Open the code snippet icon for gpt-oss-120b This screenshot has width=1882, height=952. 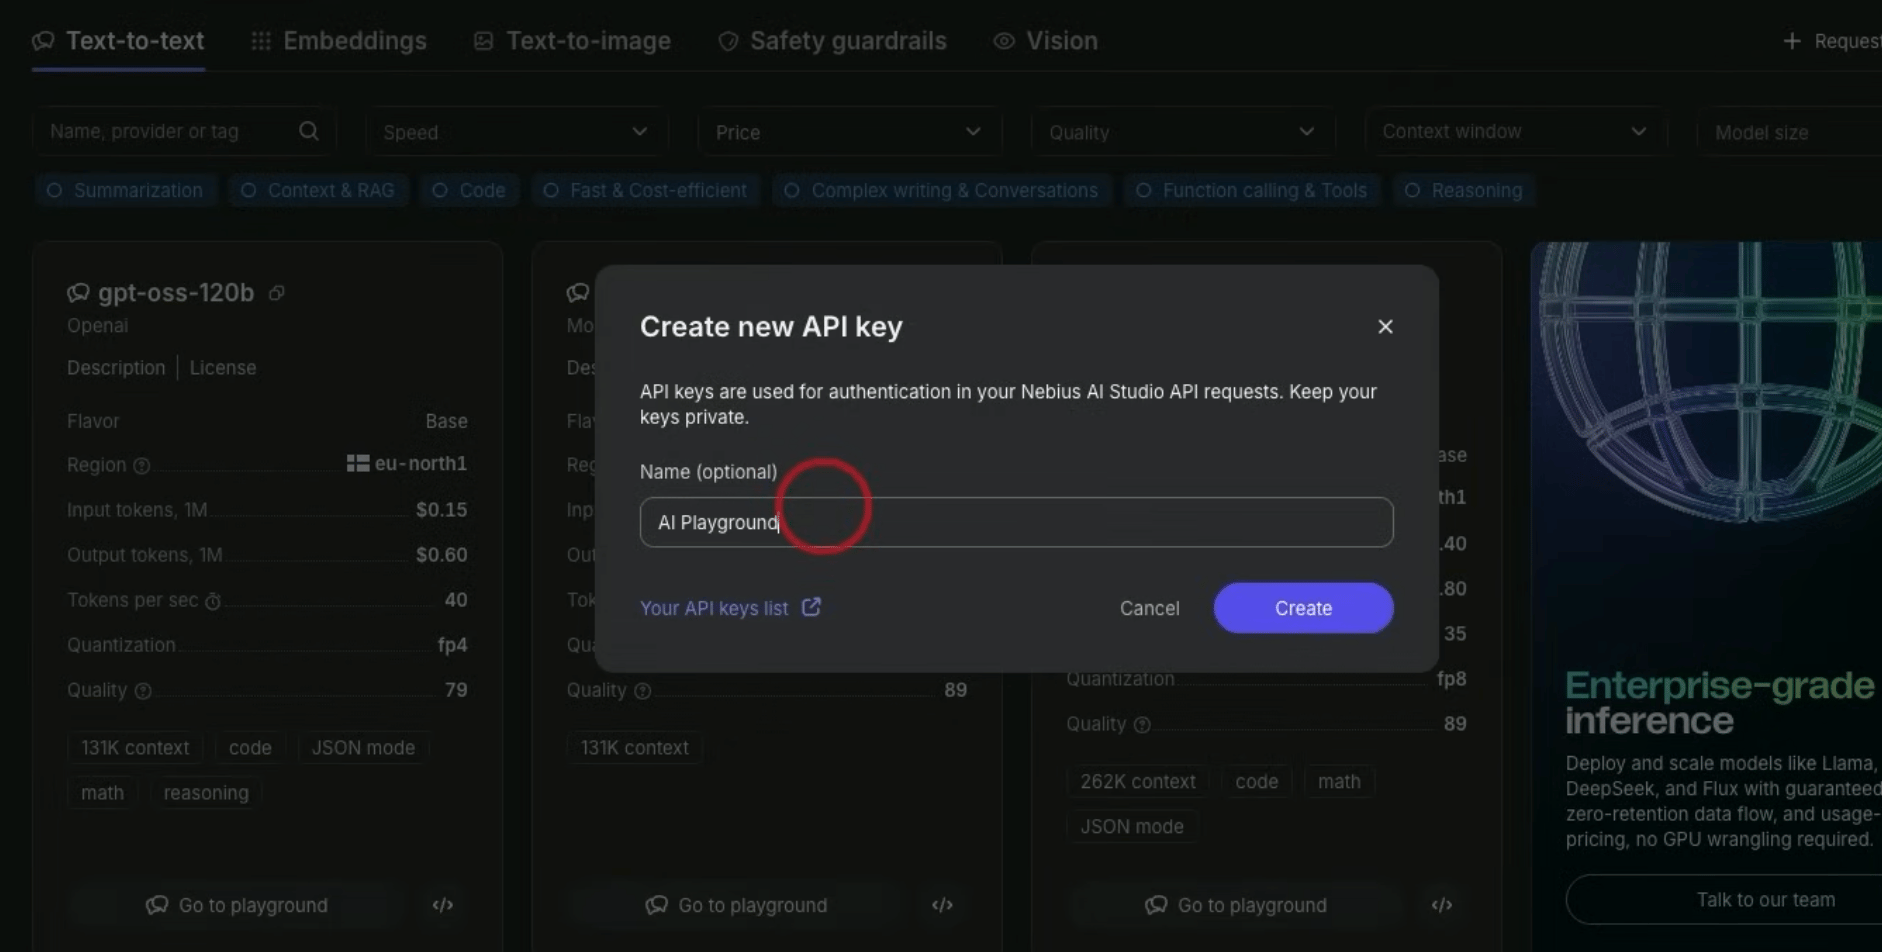tap(443, 905)
